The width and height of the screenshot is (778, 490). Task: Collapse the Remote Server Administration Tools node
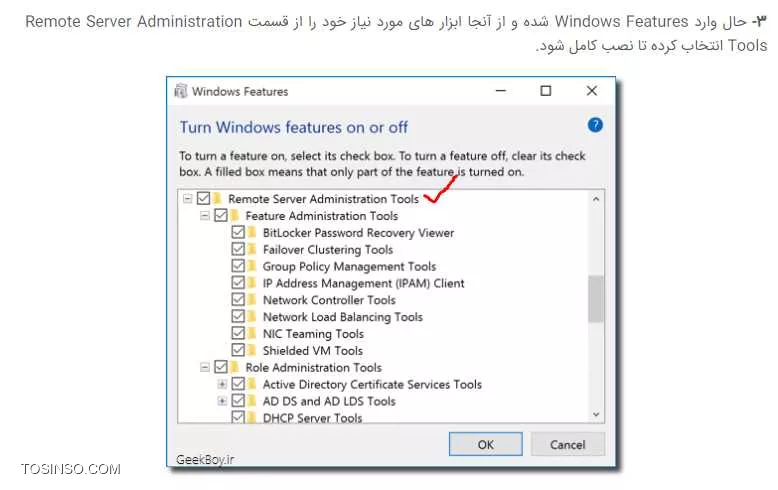(x=188, y=199)
